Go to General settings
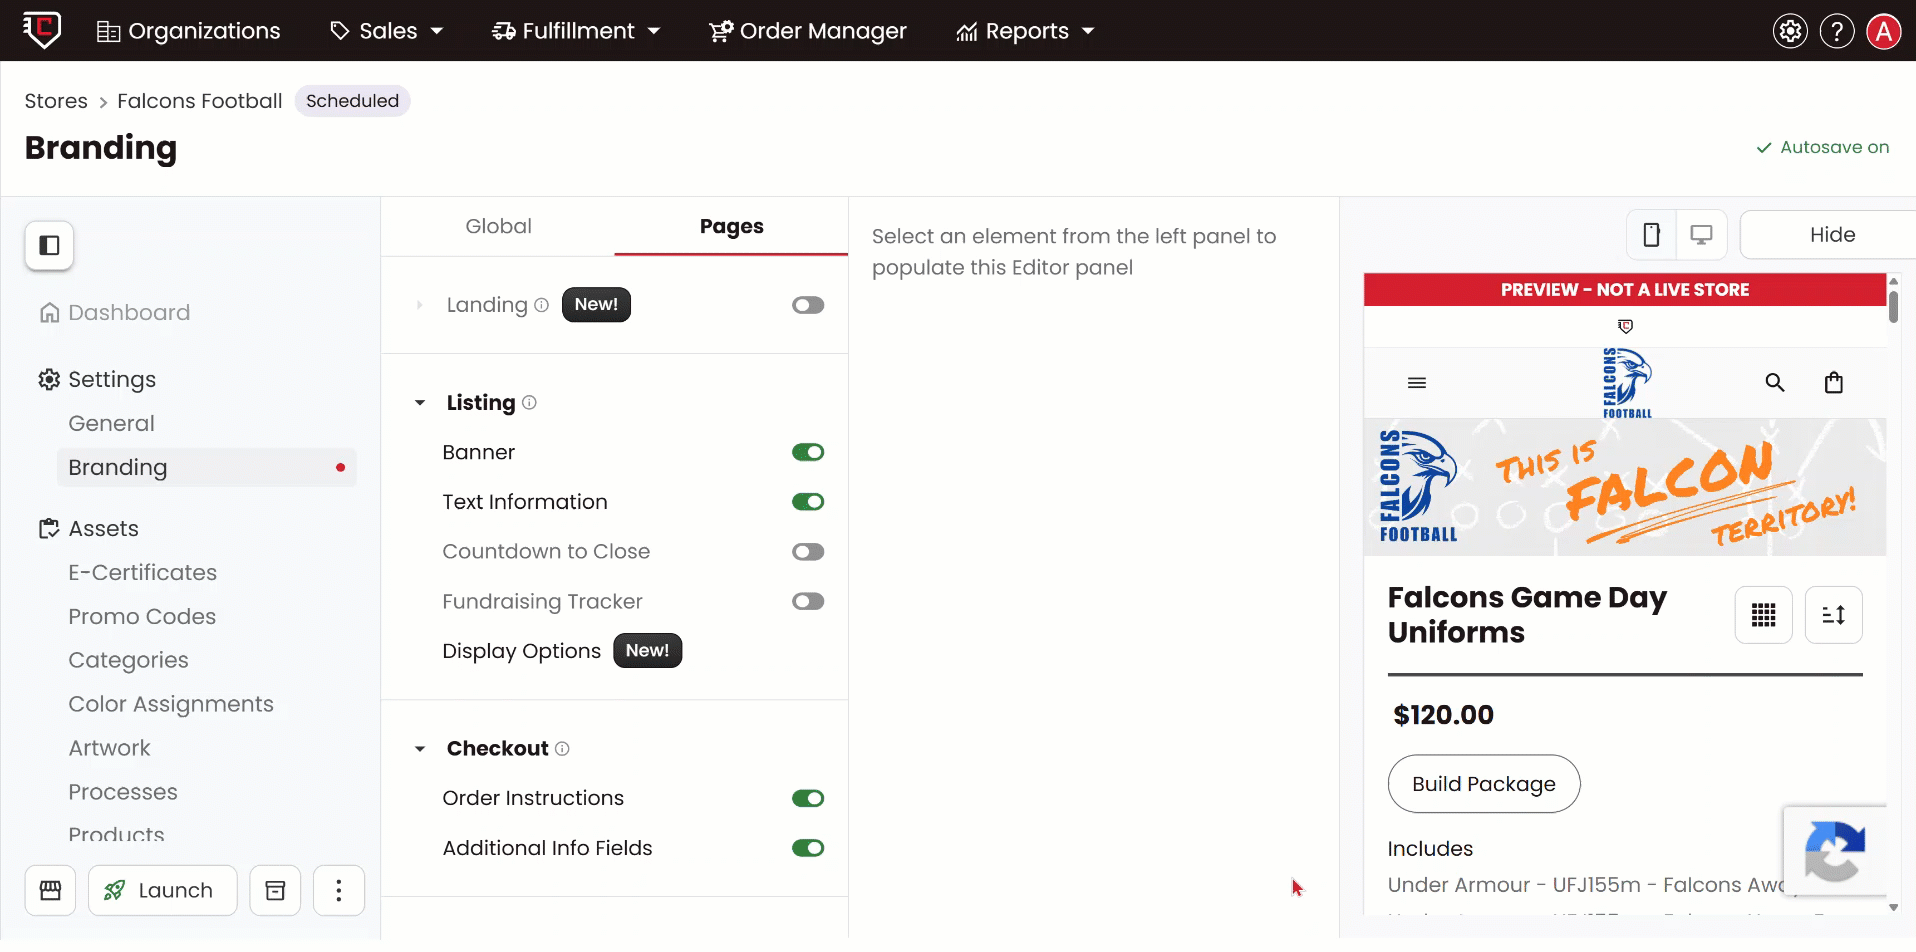Viewport: 1916px width, 952px height. [111, 423]
